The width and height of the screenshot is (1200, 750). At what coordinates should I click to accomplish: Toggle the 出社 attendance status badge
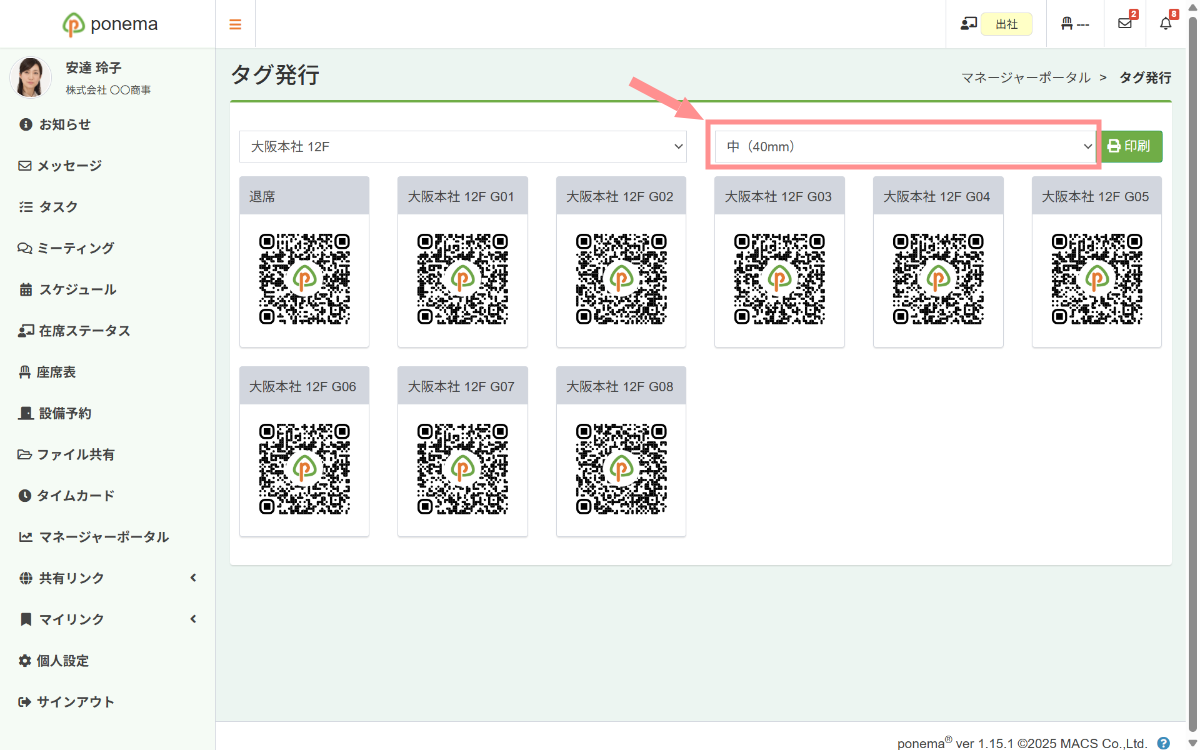click(x=1006, y=24)
